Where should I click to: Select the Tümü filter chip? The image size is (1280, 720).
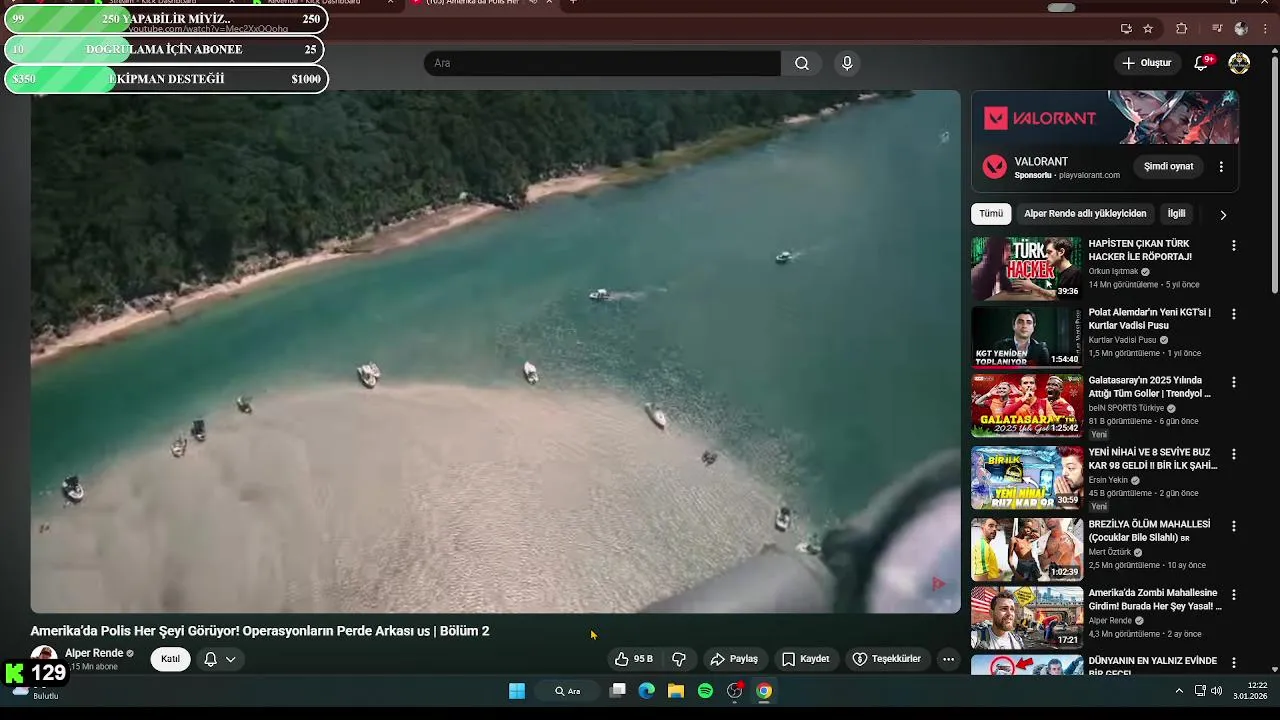990,214
